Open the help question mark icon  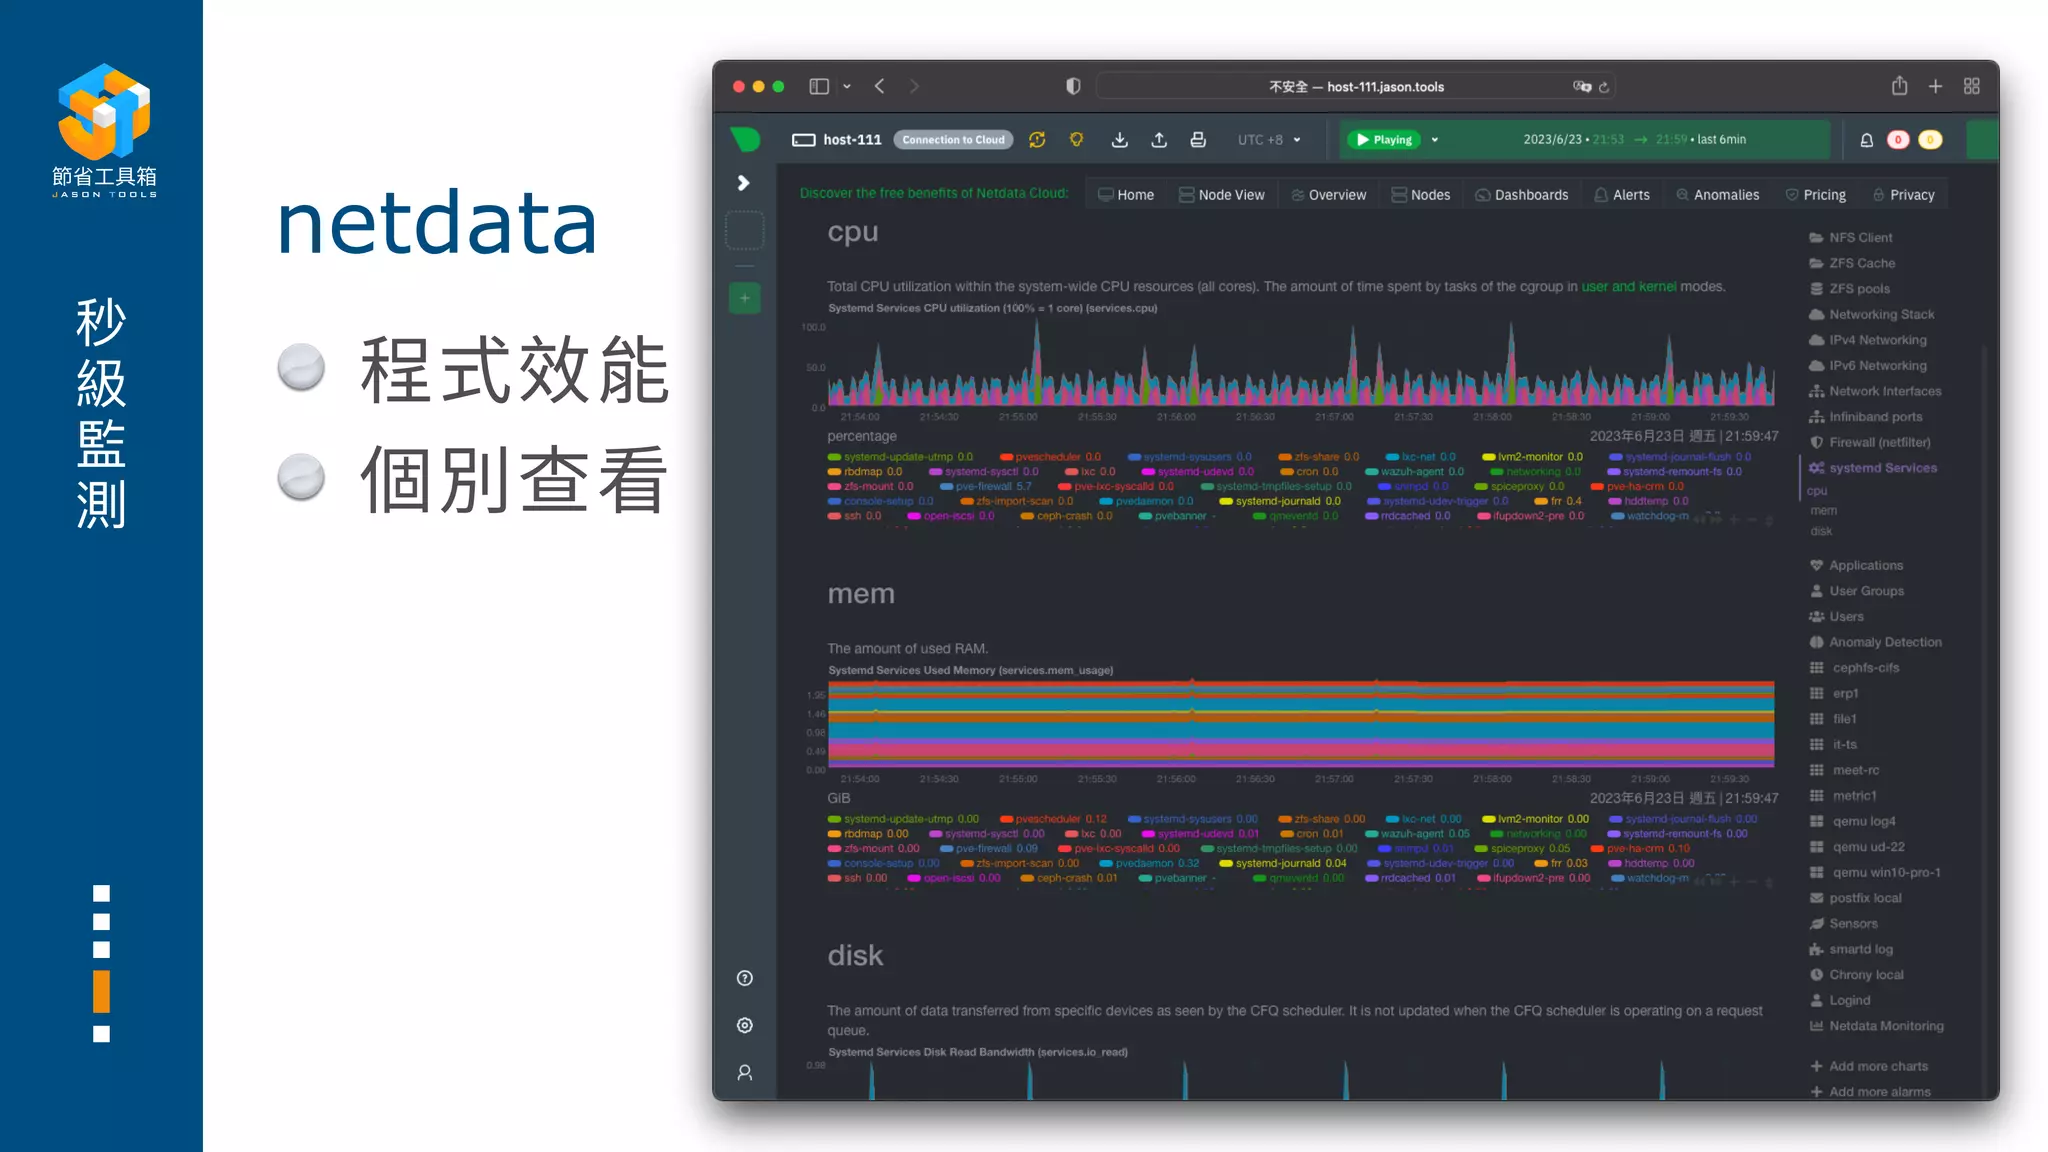point(745,978)
